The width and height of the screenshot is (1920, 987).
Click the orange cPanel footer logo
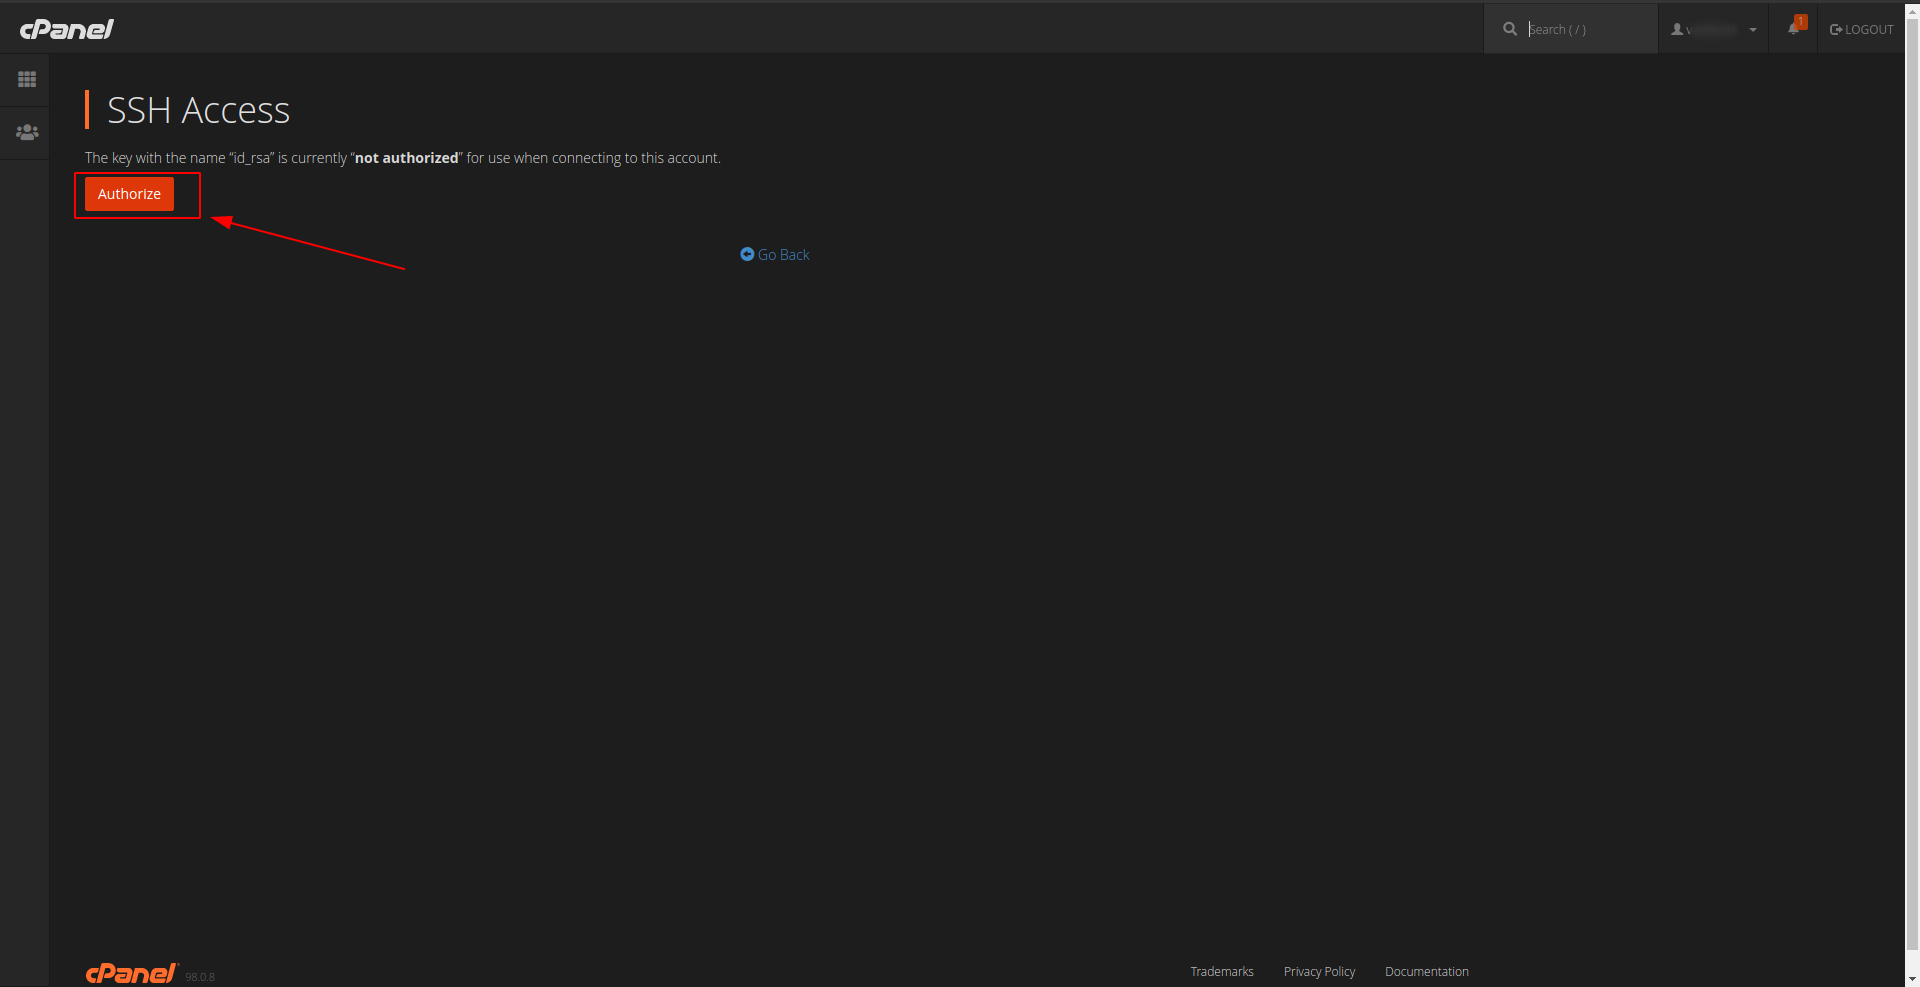coord(131,973)
